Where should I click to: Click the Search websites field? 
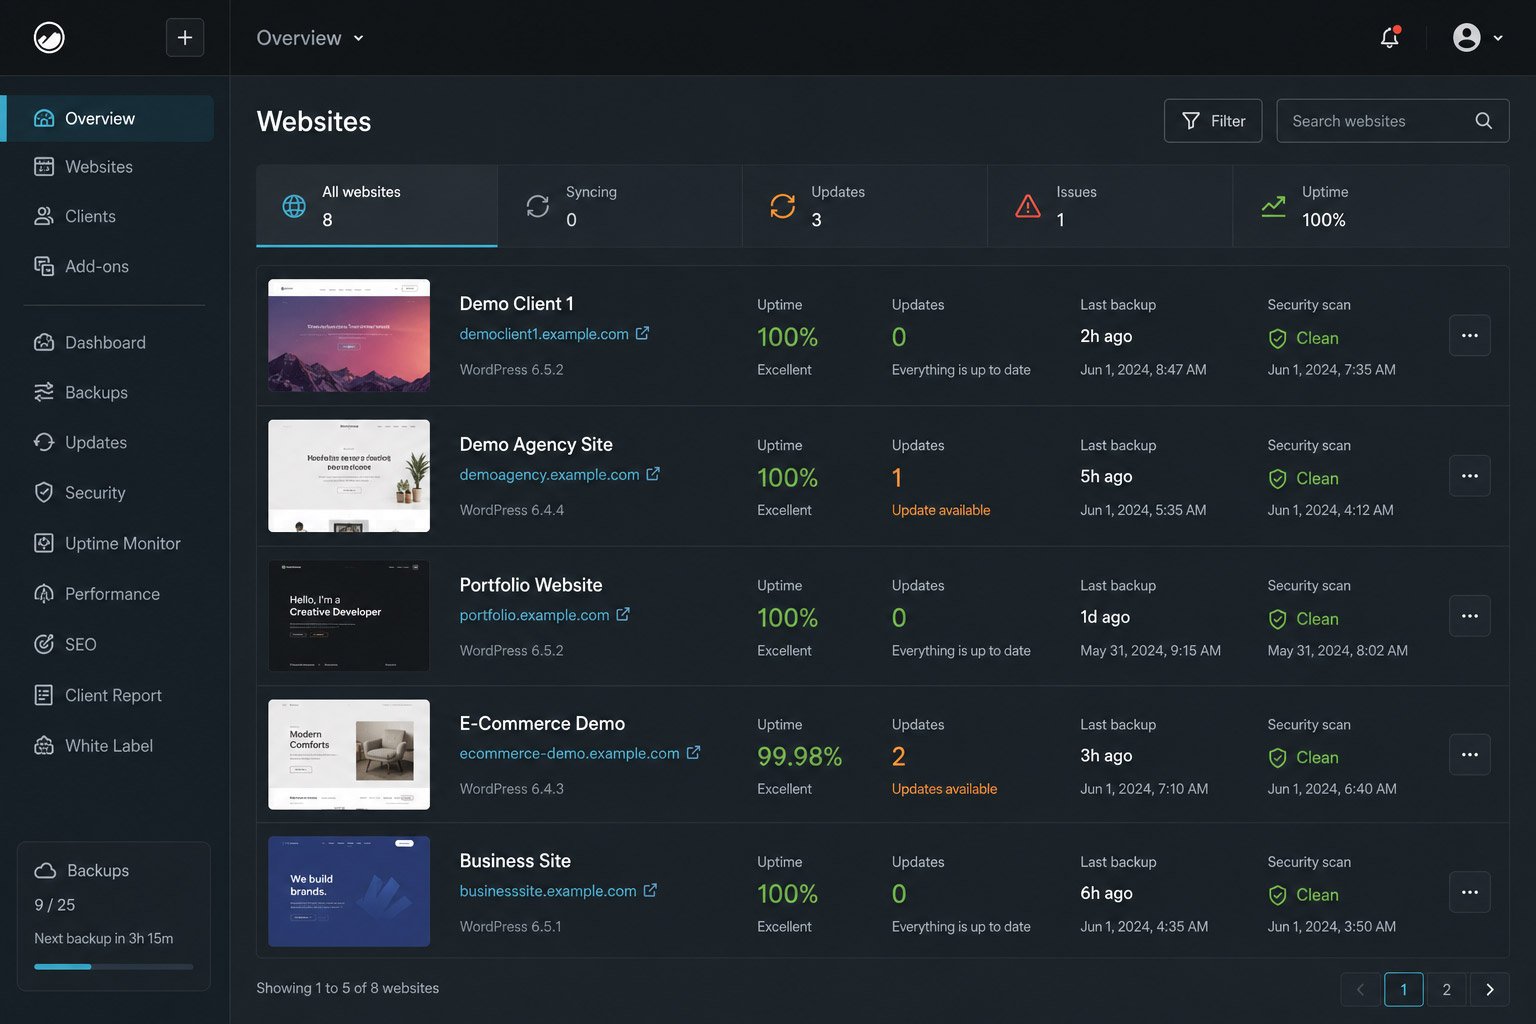(x=1392, y=121)
